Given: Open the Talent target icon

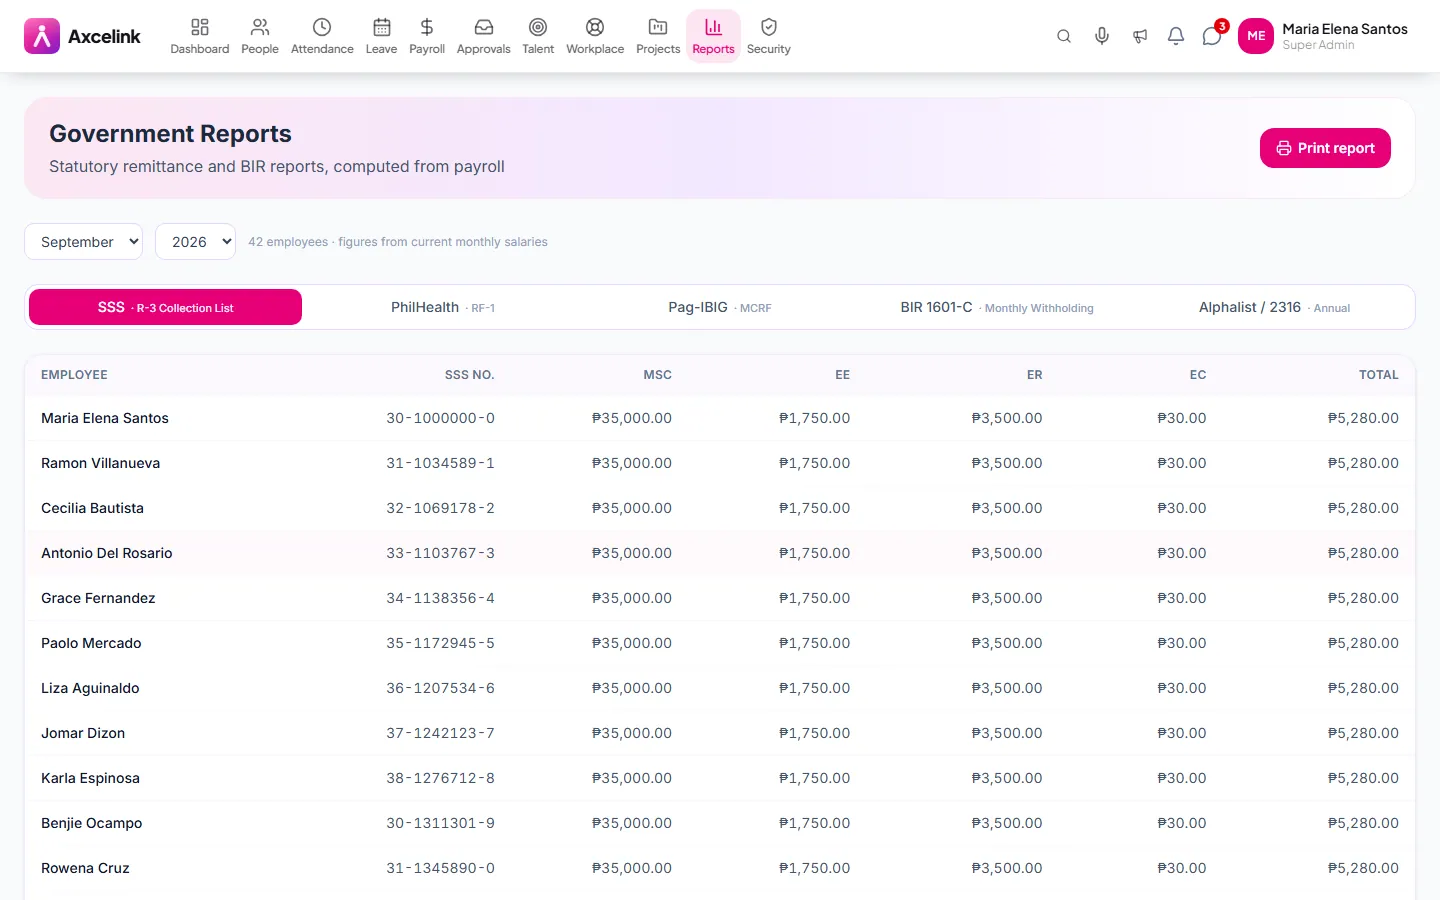Looking at the screenshot, I should tap(538, 27).
